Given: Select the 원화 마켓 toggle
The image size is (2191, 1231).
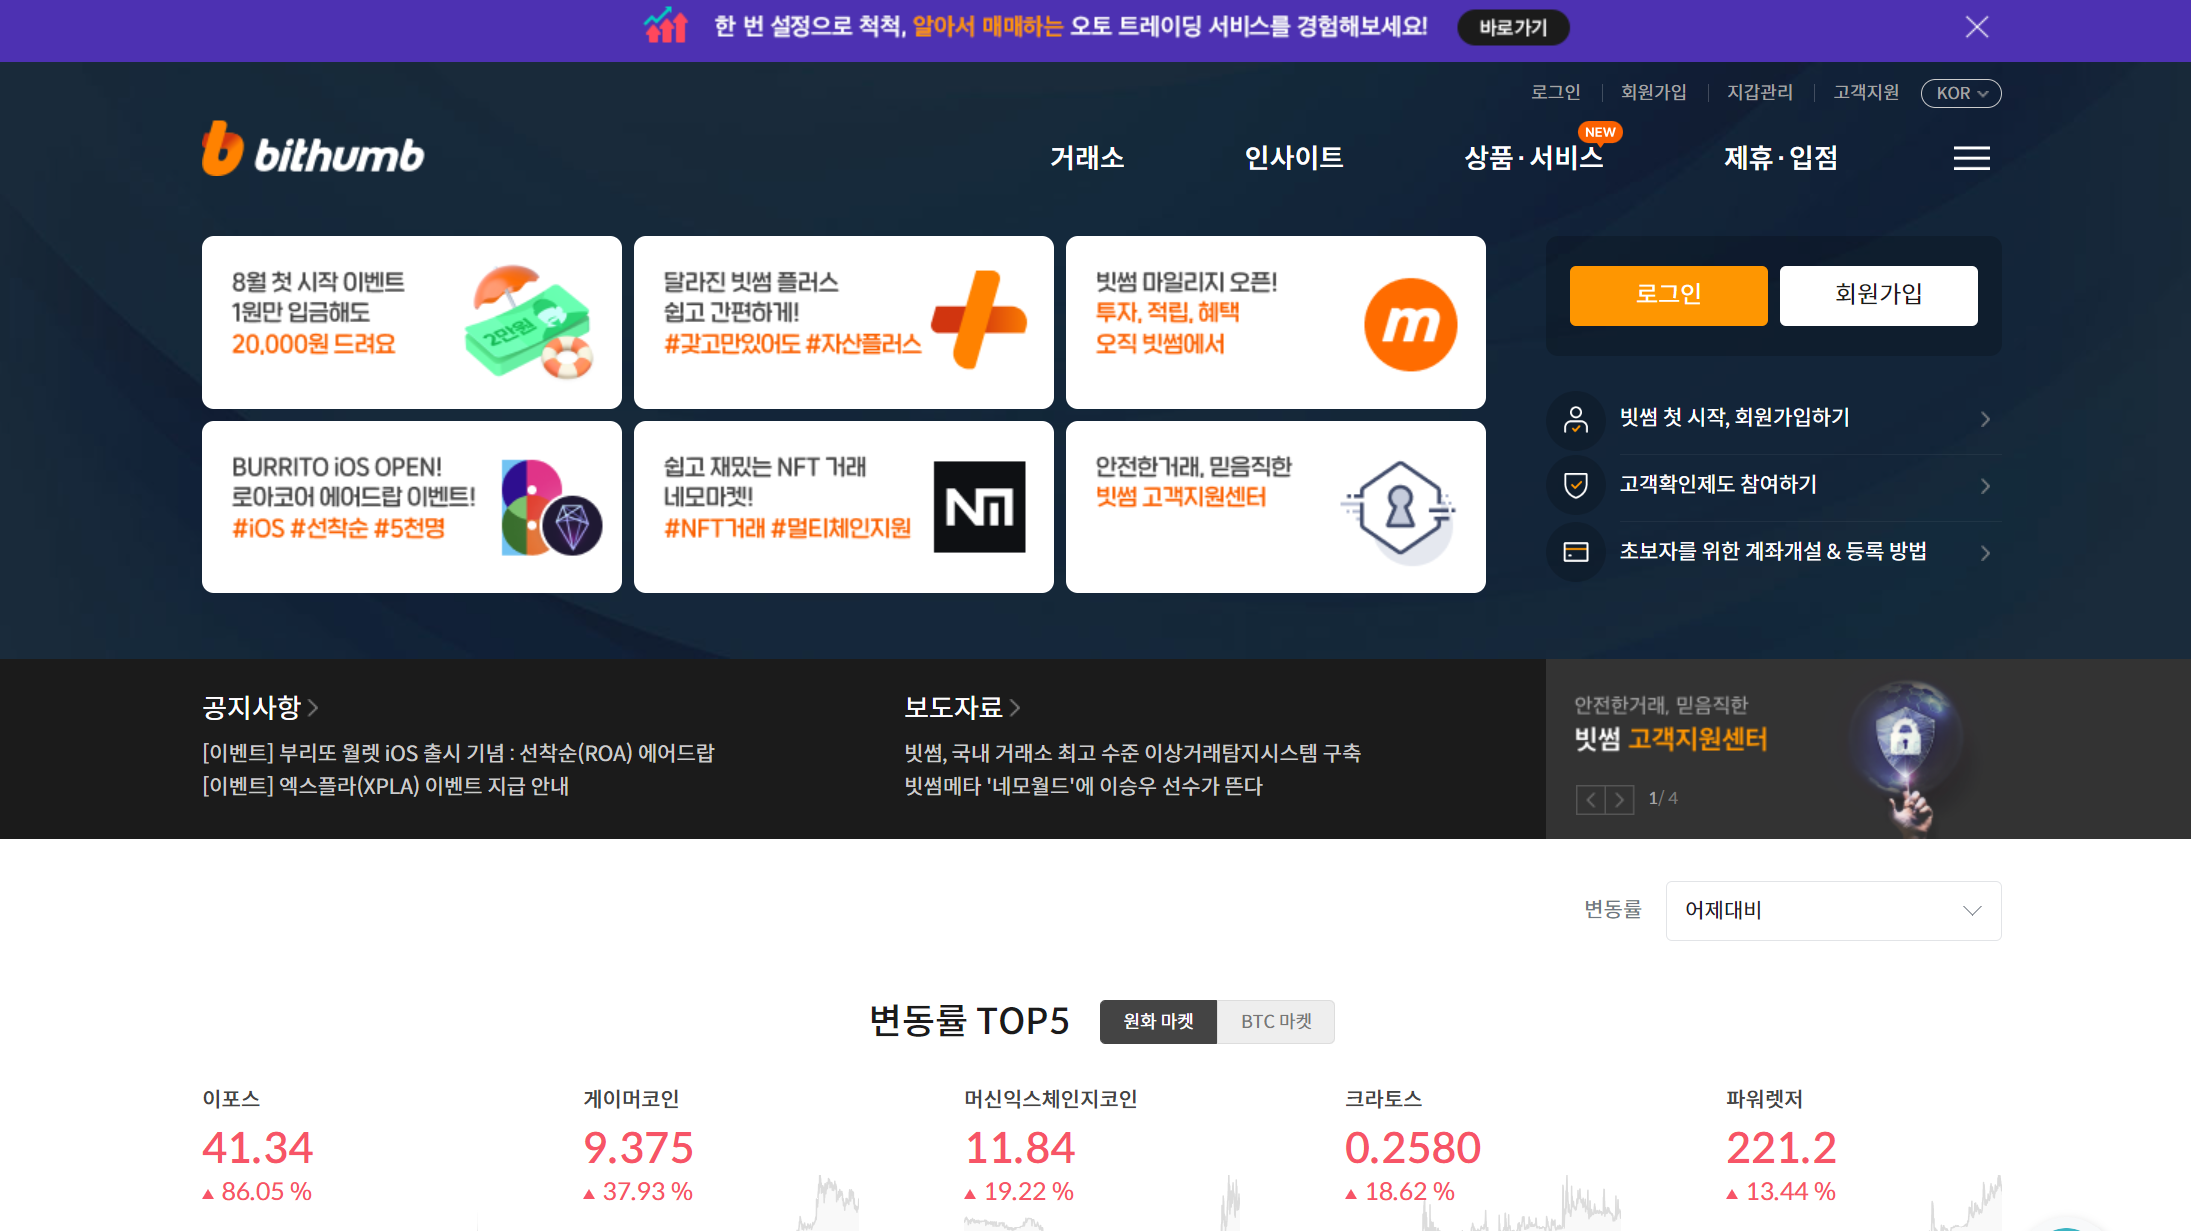Looking at the screenshot, I should 1158,1022.
